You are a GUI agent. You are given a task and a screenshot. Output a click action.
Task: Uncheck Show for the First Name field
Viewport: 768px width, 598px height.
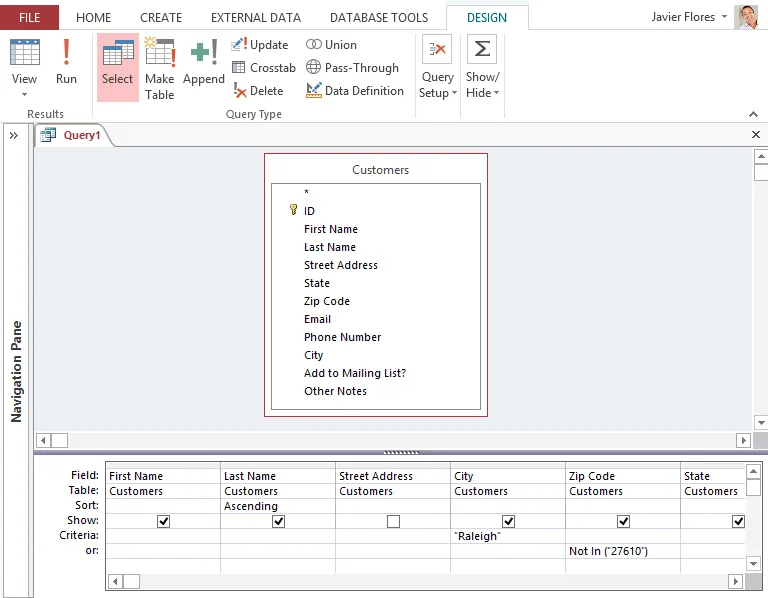pyautogui.click(x=164, y=521)
